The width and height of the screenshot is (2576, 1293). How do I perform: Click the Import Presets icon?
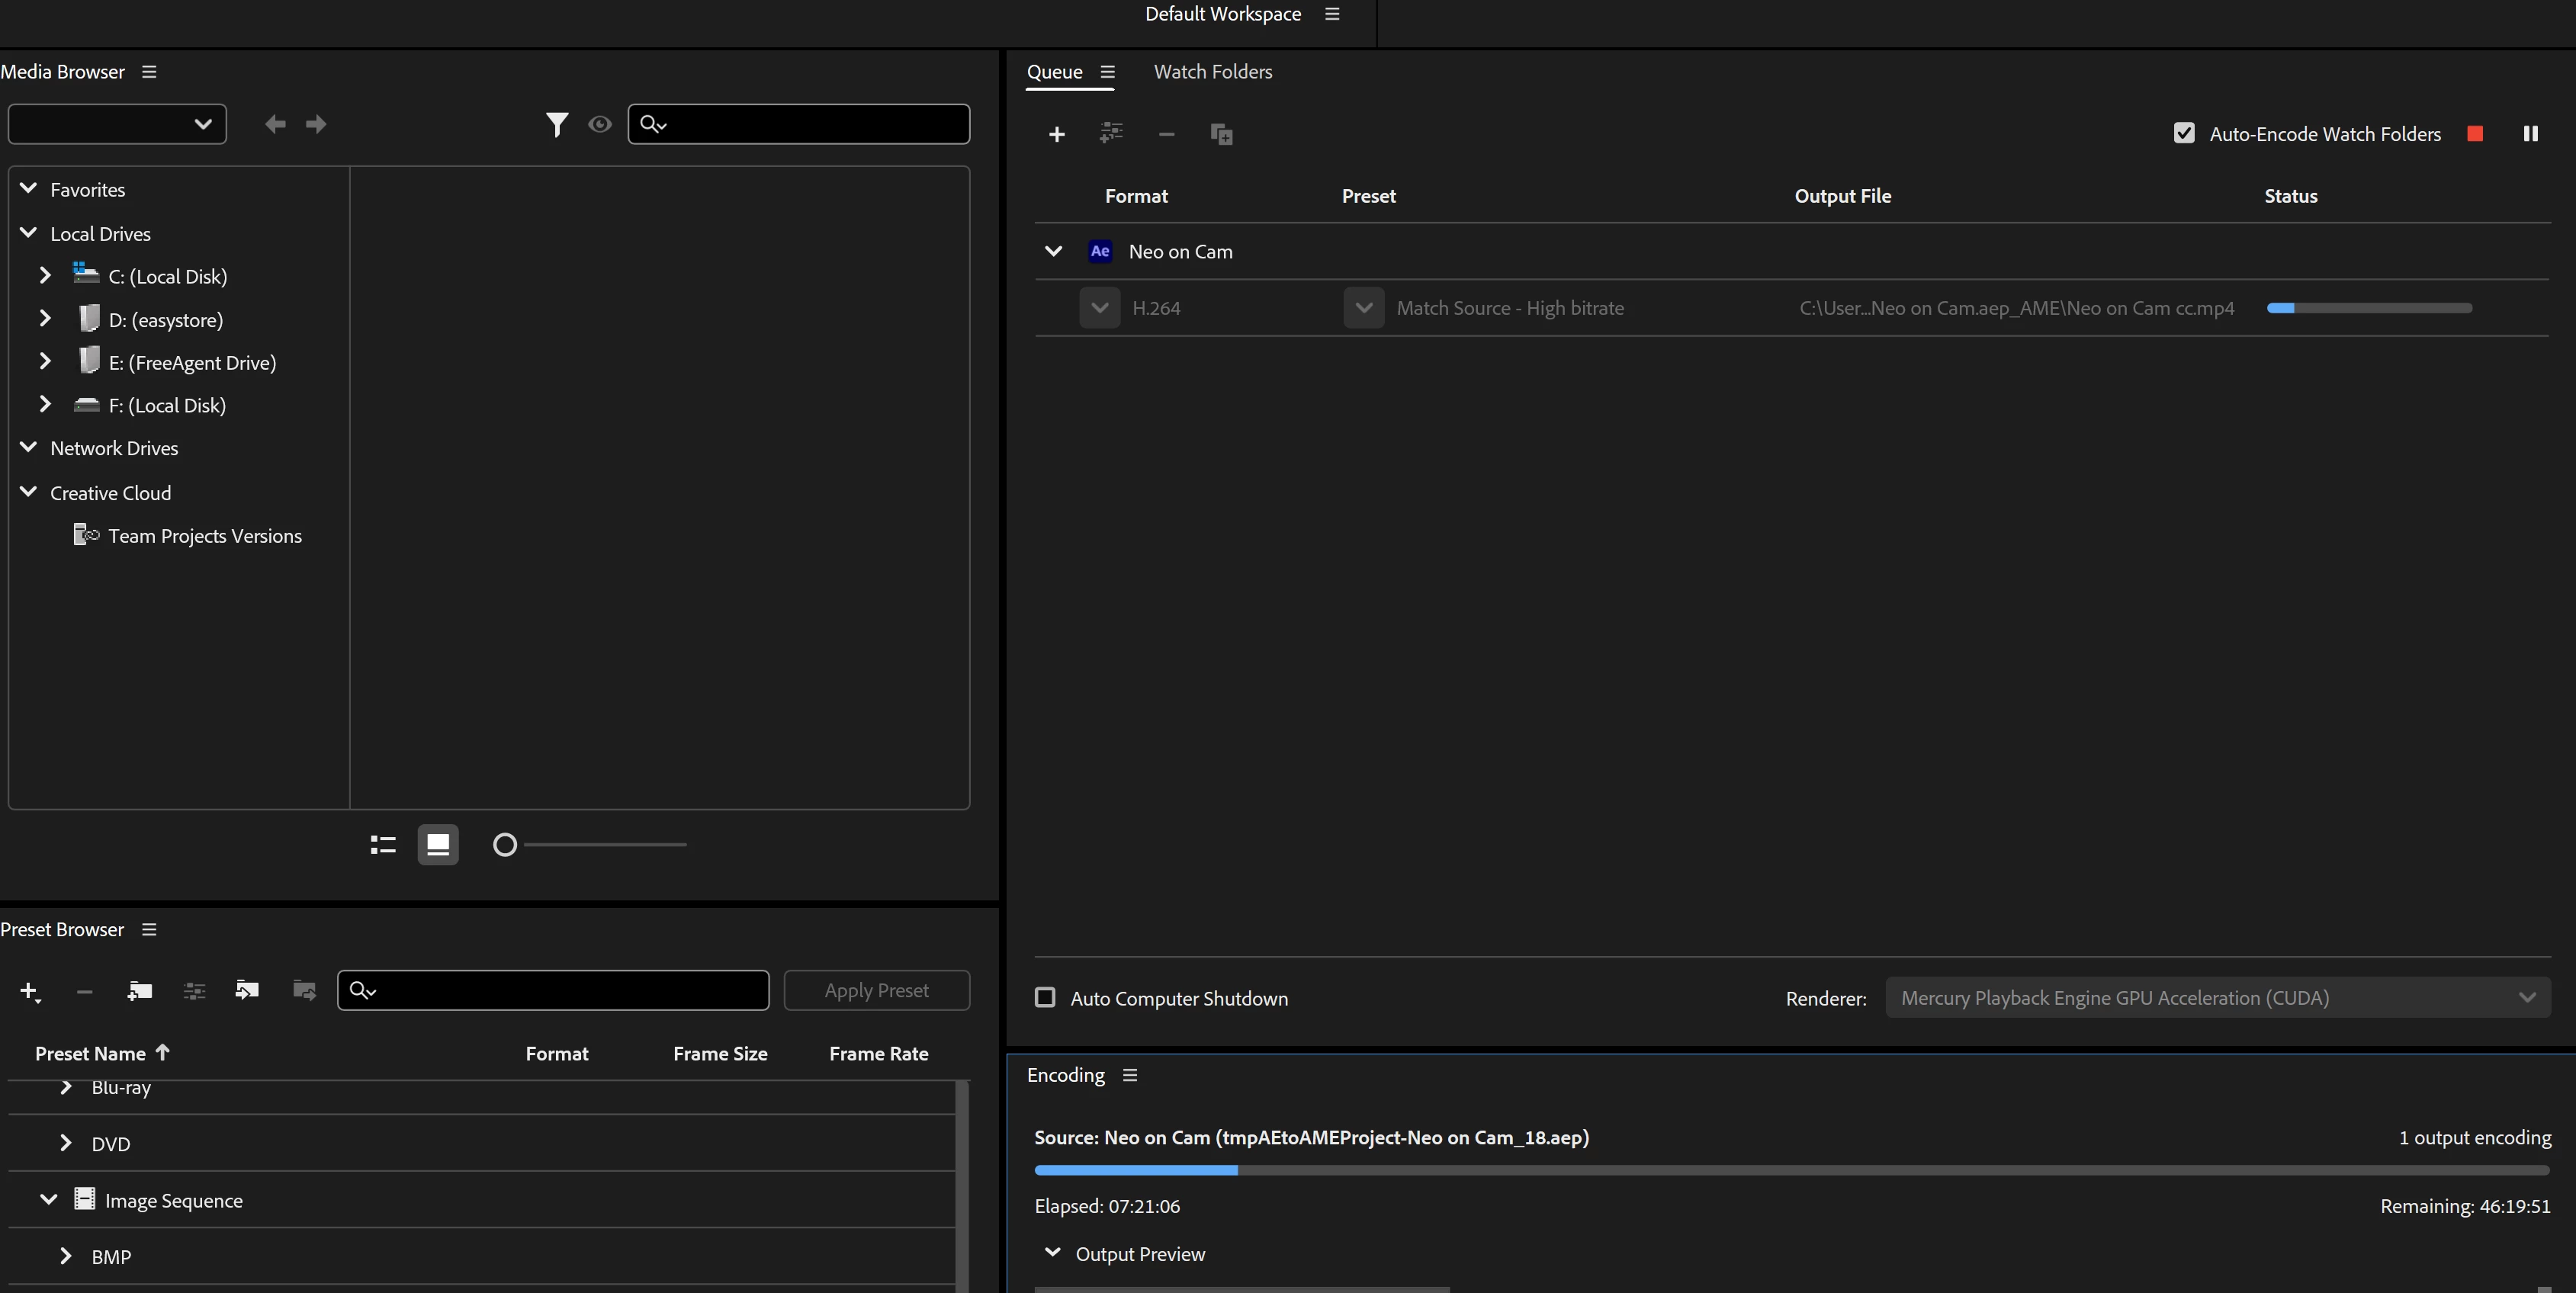(247, 991)
